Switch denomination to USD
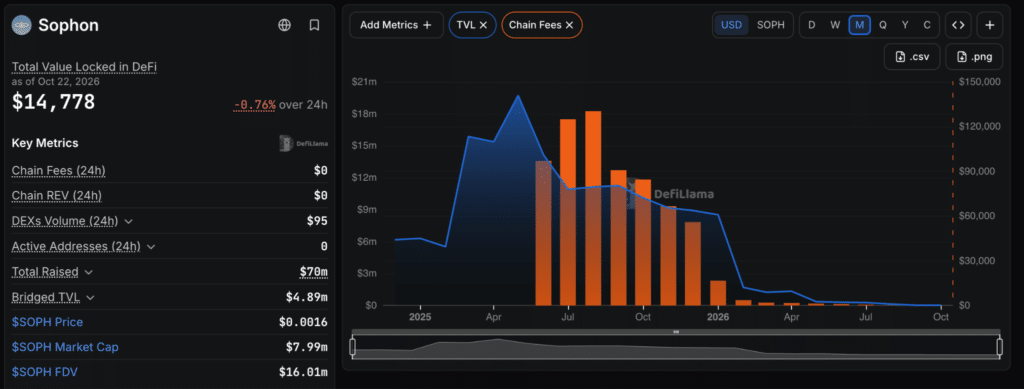 pyautogui.click(x=731, y=25)
